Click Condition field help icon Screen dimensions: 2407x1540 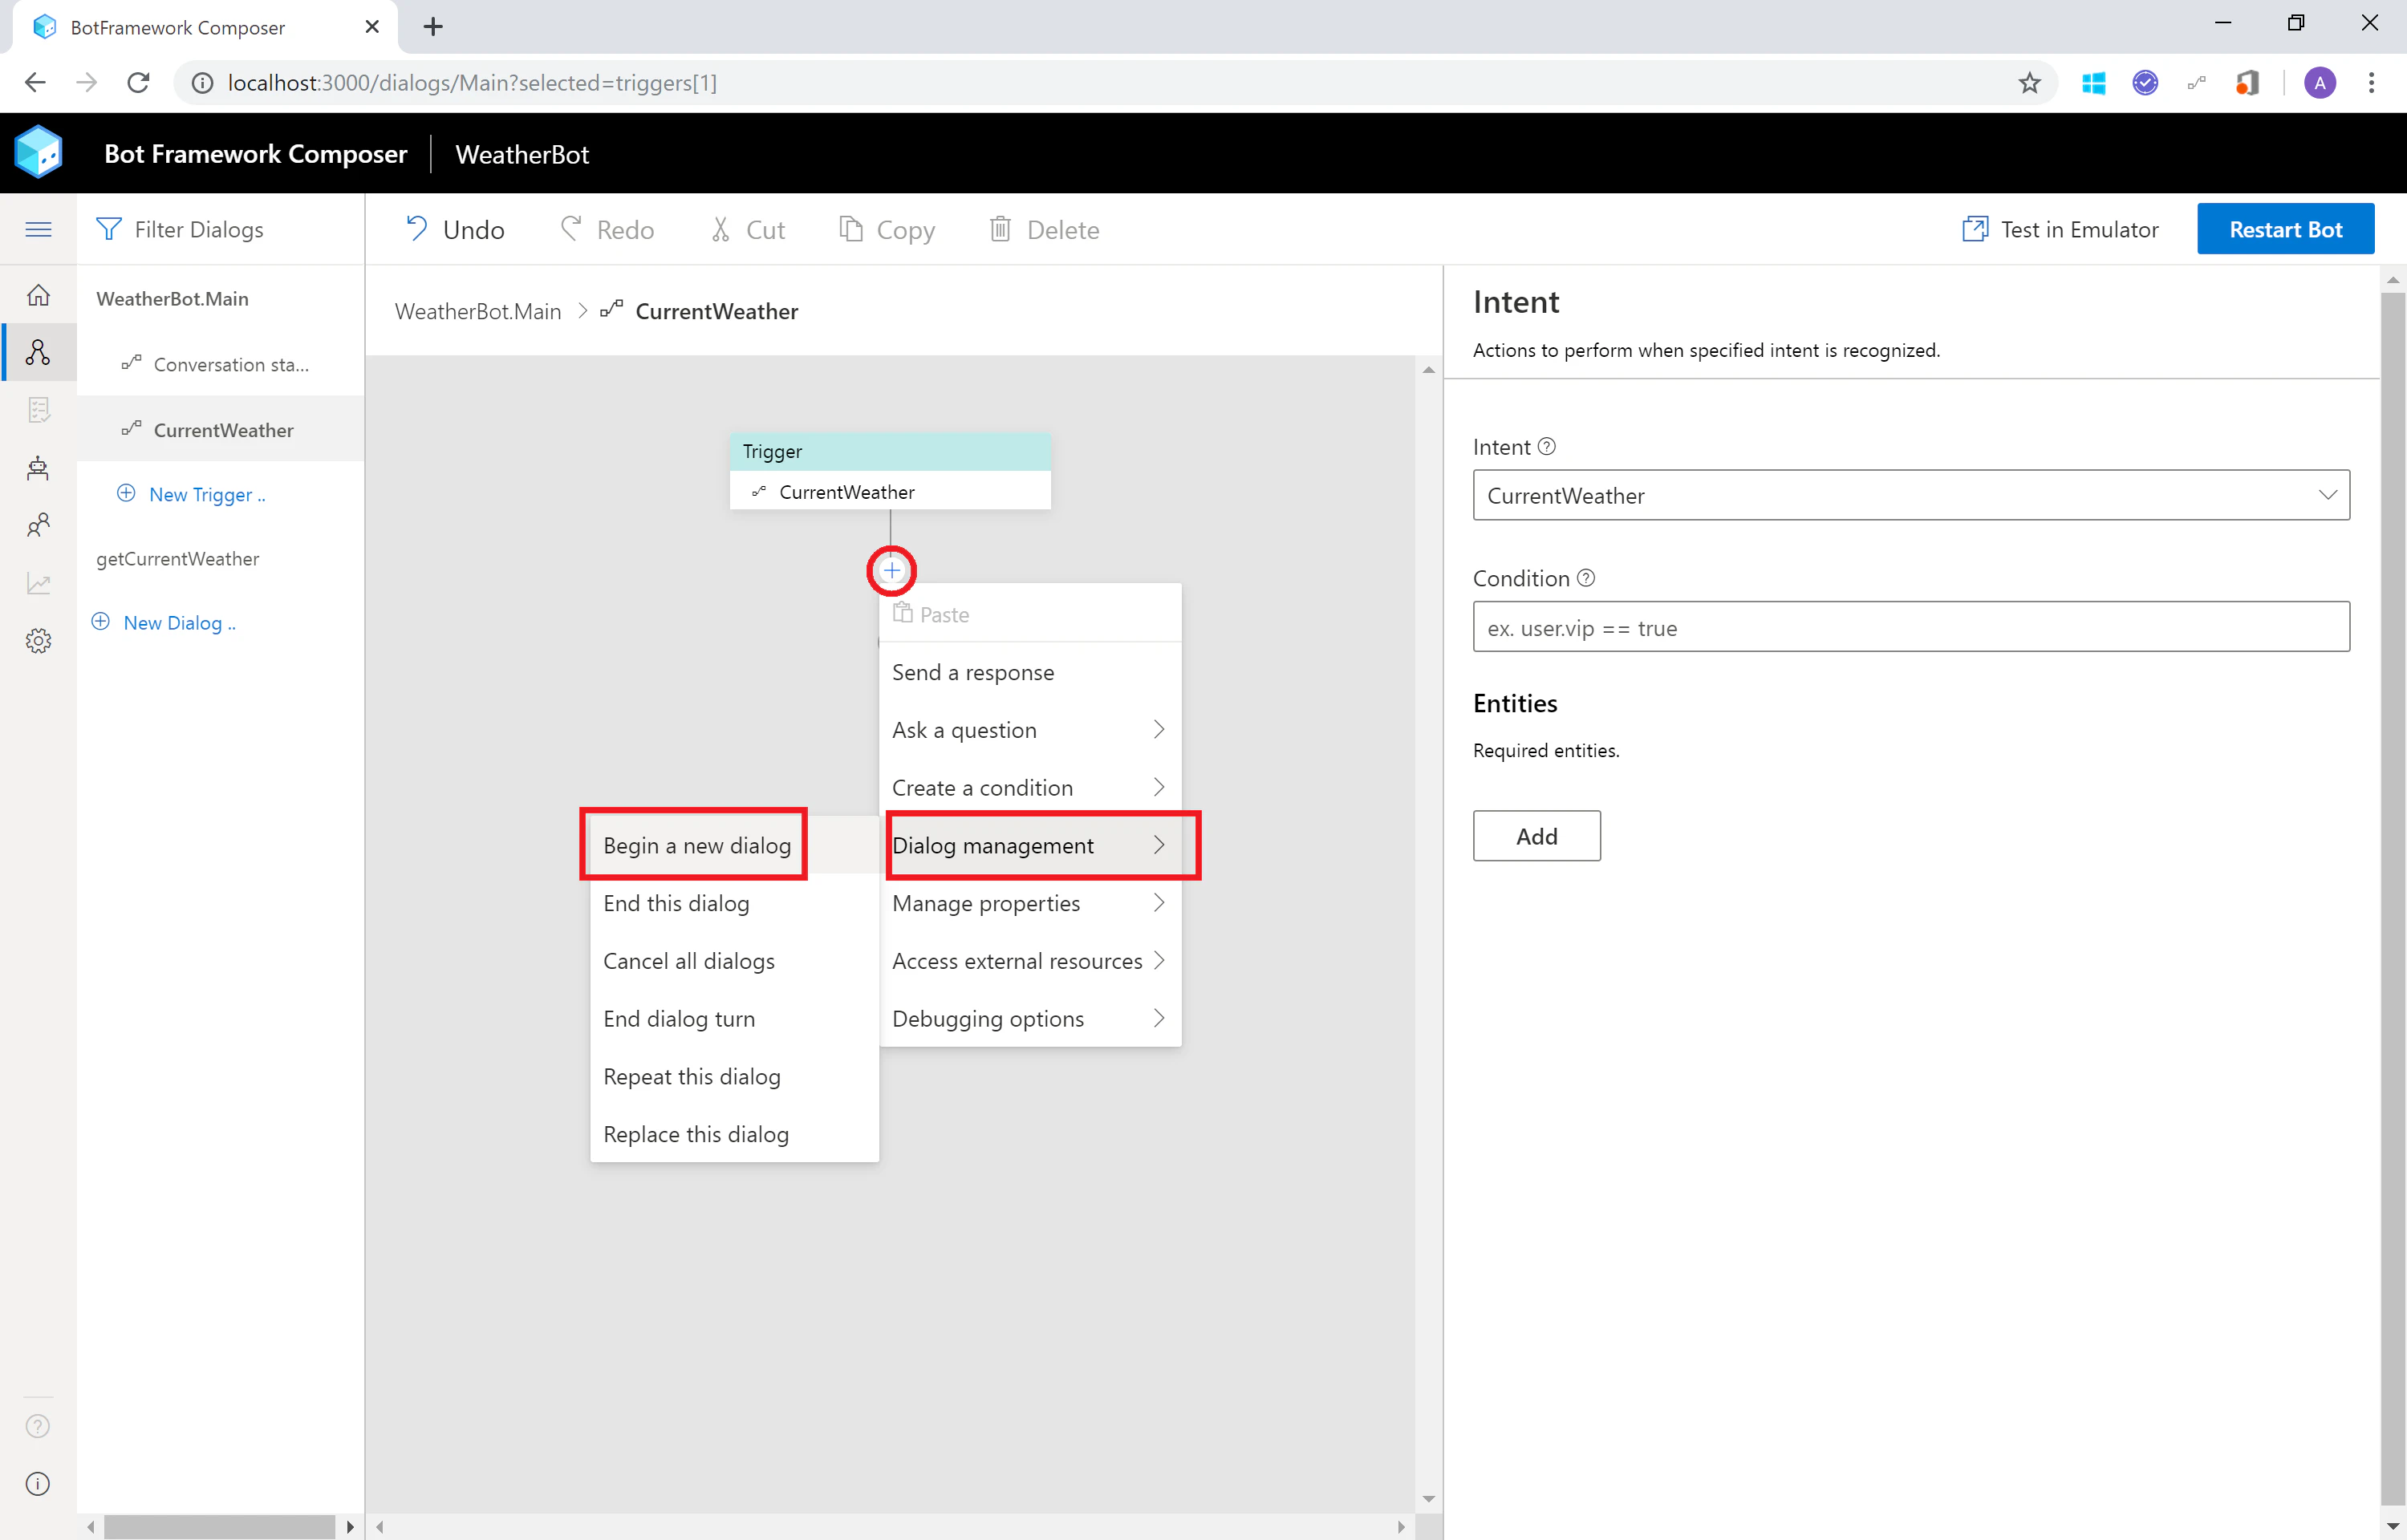1586,578
